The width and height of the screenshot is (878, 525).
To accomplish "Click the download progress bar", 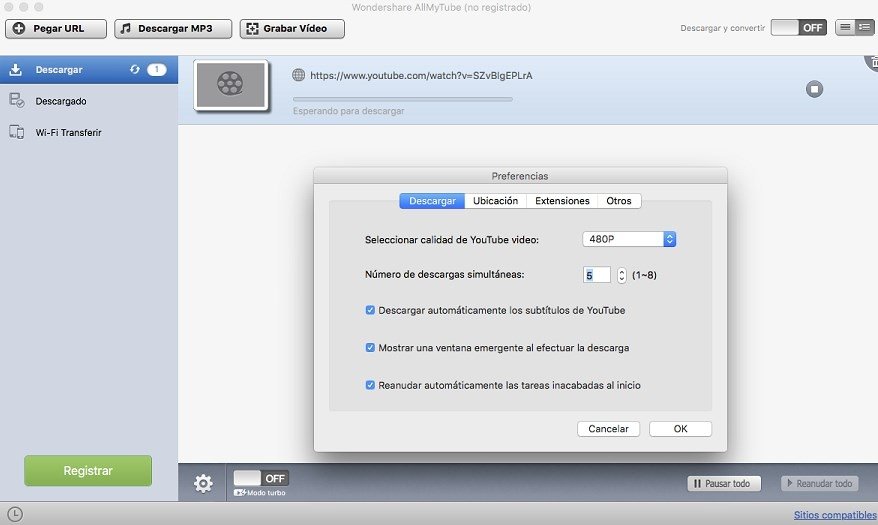I will tap(403, 99).
